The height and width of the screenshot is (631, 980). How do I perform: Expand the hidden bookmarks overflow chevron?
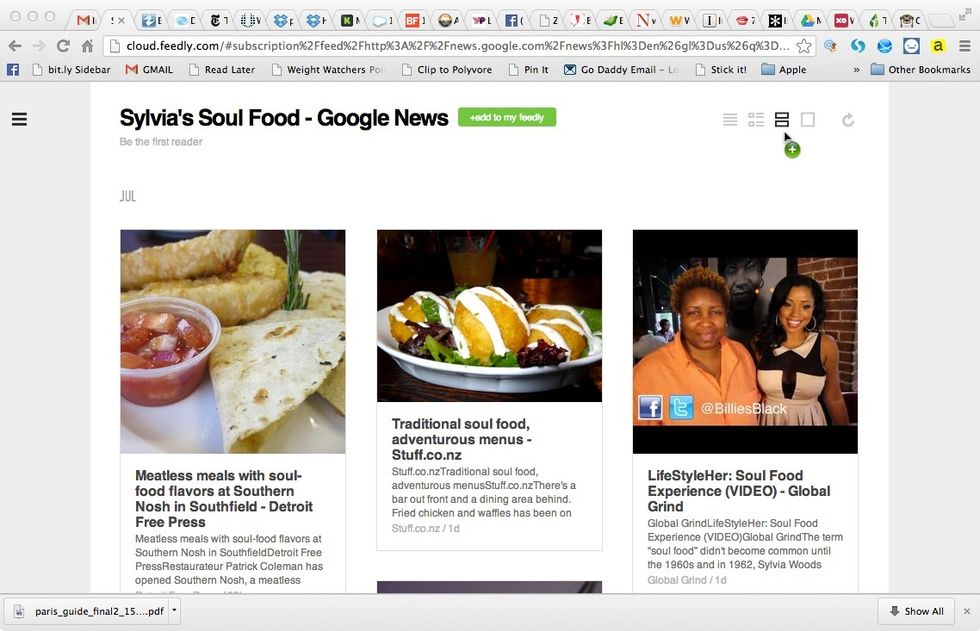856,70
